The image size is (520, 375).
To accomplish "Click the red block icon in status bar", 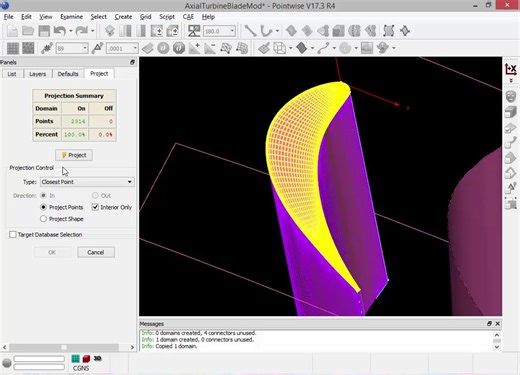I will pyautogui.click(x=86, y=359).
